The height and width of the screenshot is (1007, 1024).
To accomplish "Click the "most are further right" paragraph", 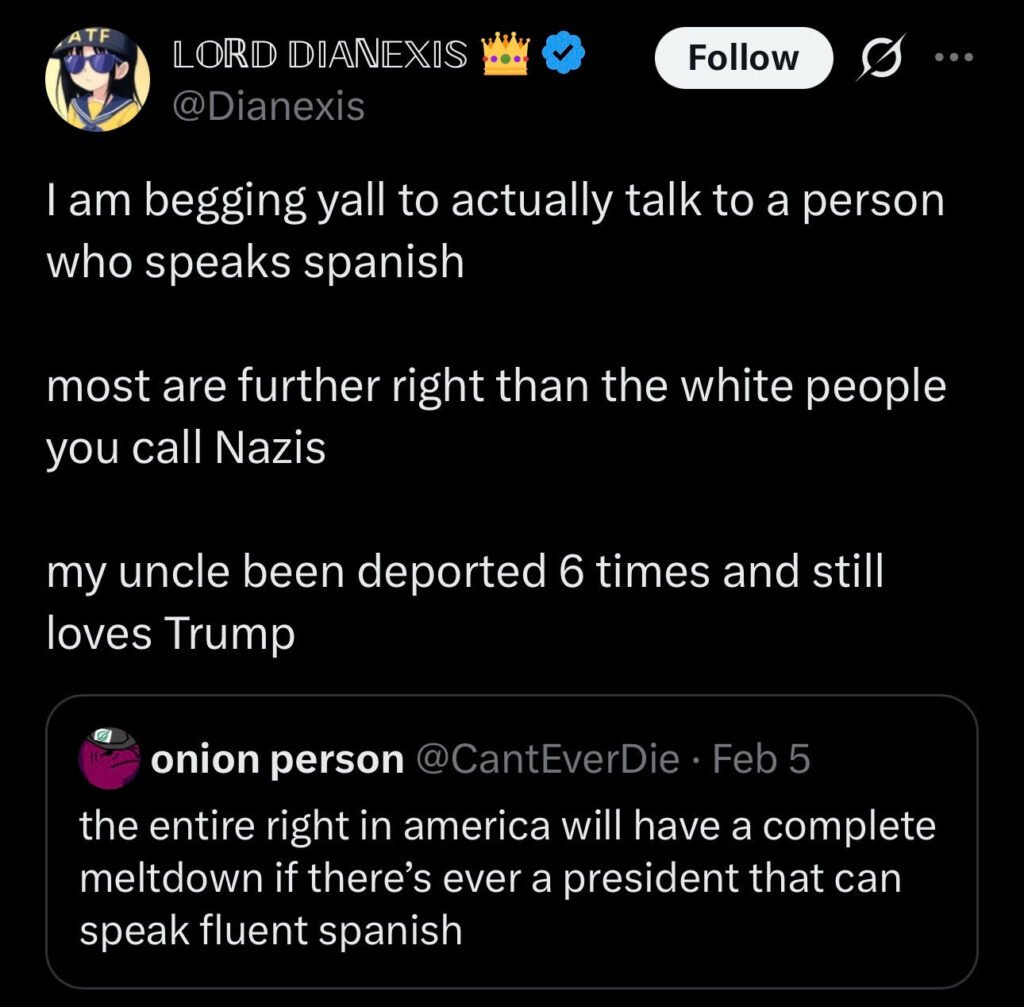I will click(x=495, y=417).
